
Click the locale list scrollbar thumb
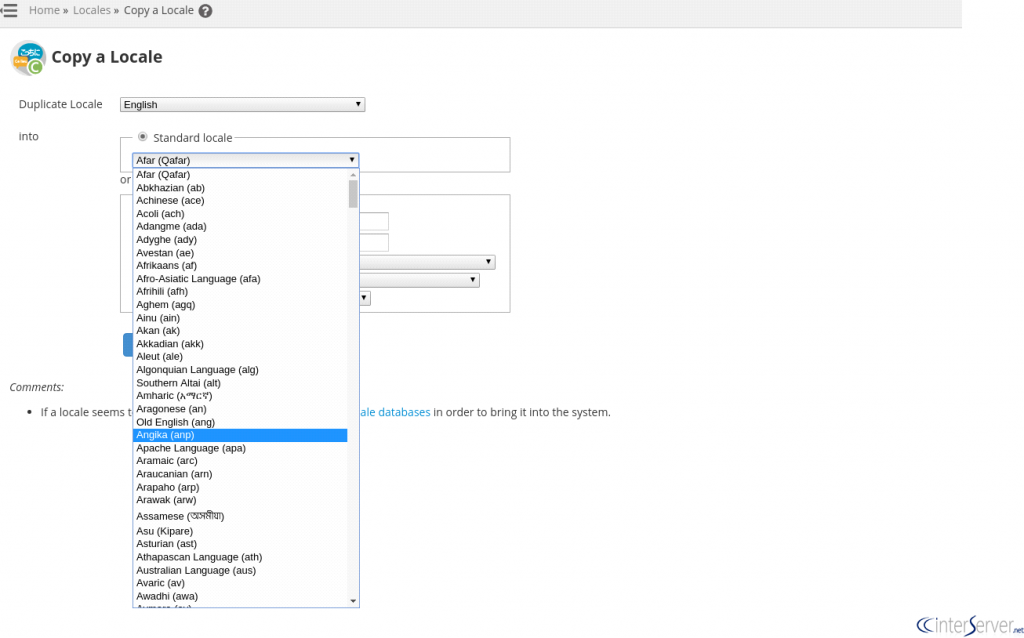pos(353,194)
